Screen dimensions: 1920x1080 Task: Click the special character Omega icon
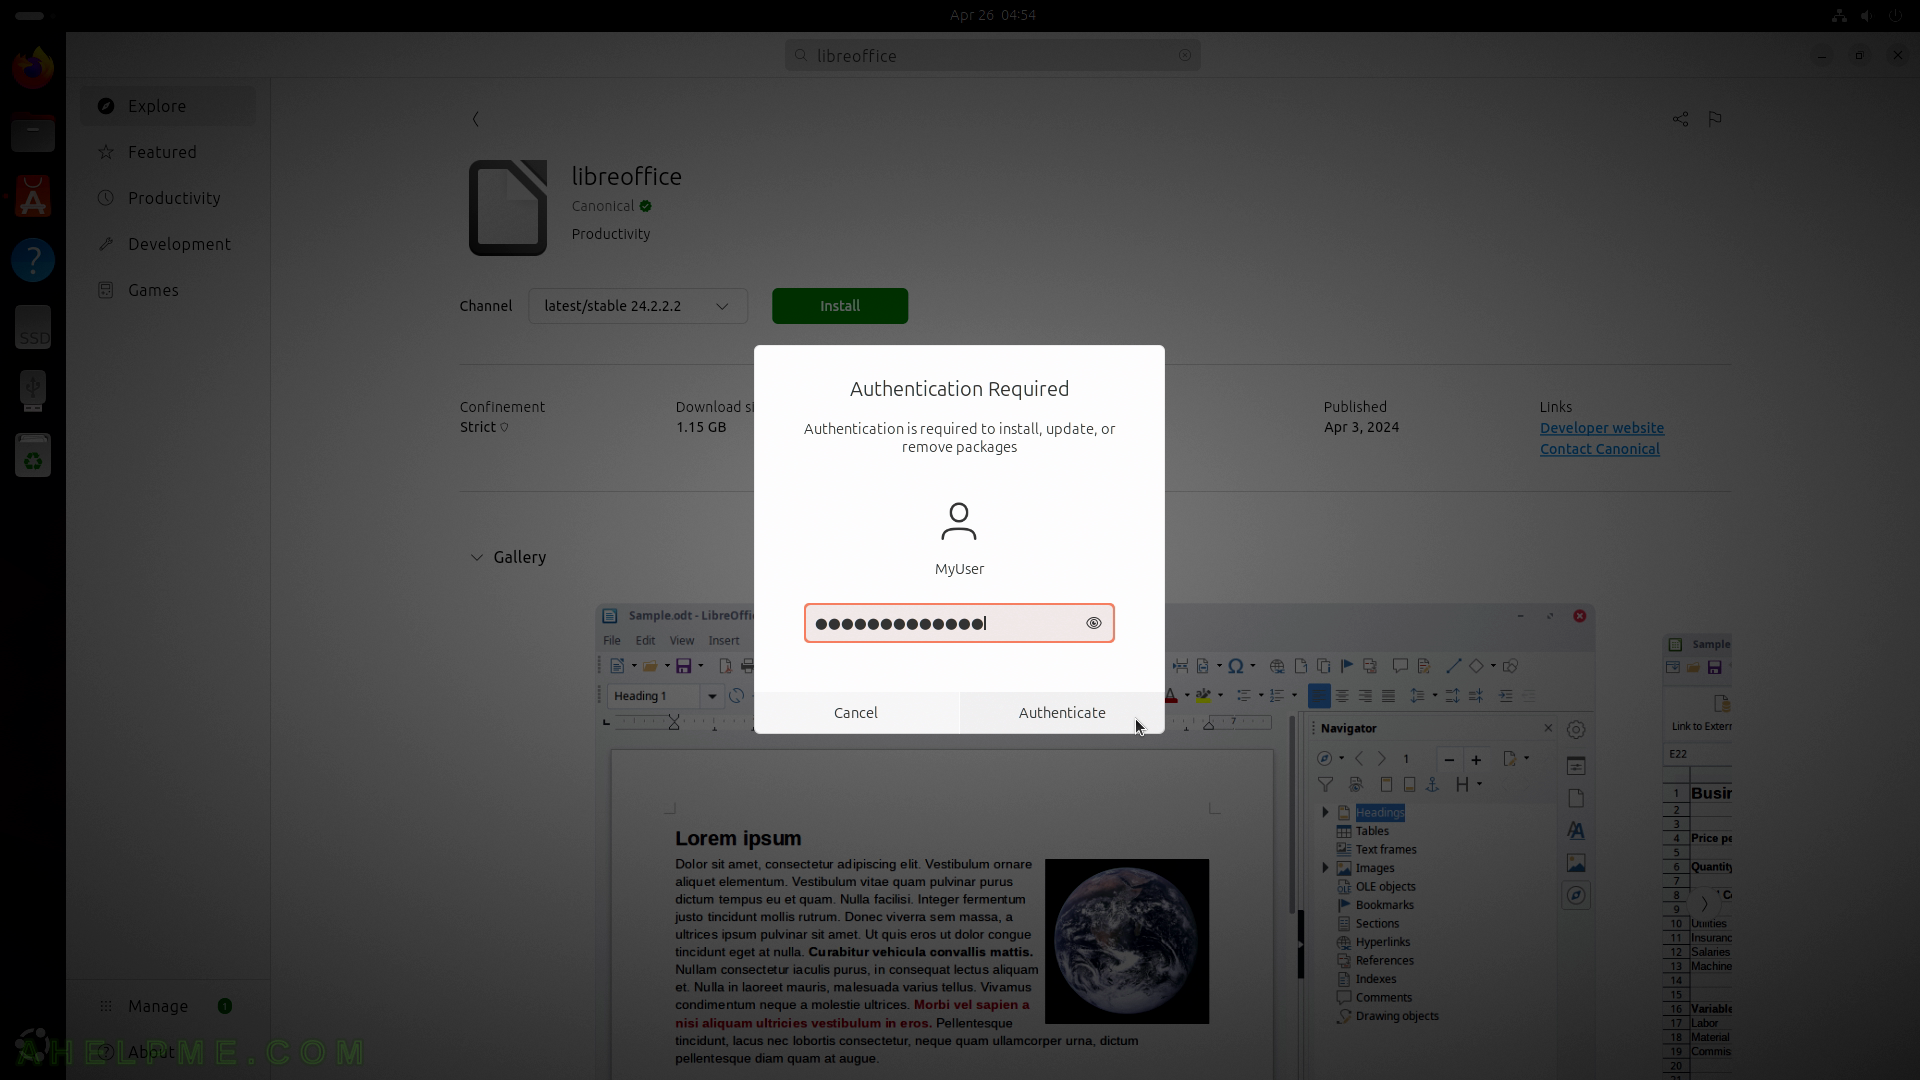[1236, 666]
